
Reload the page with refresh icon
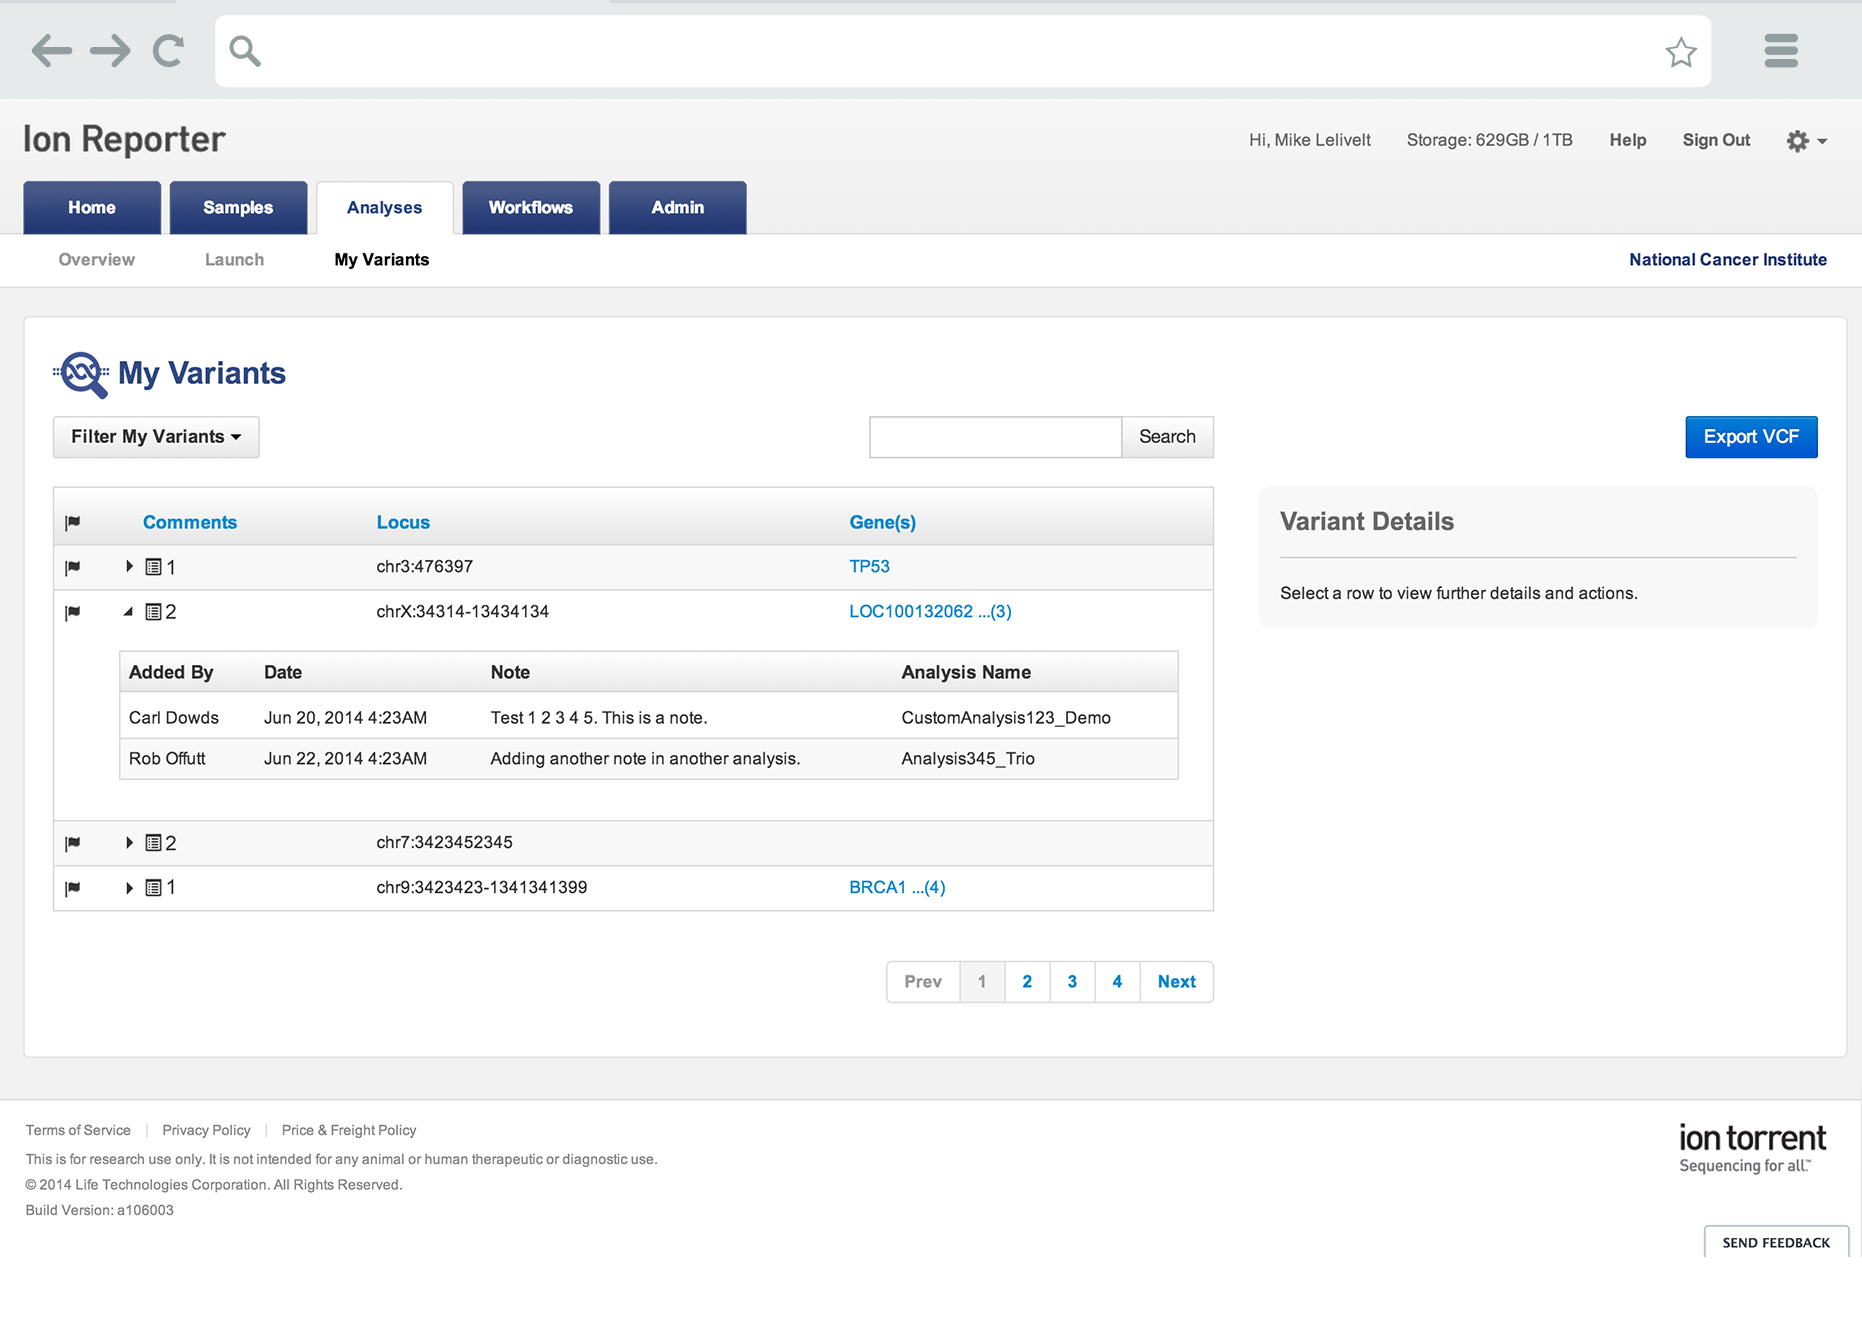[x=168, y=50]
